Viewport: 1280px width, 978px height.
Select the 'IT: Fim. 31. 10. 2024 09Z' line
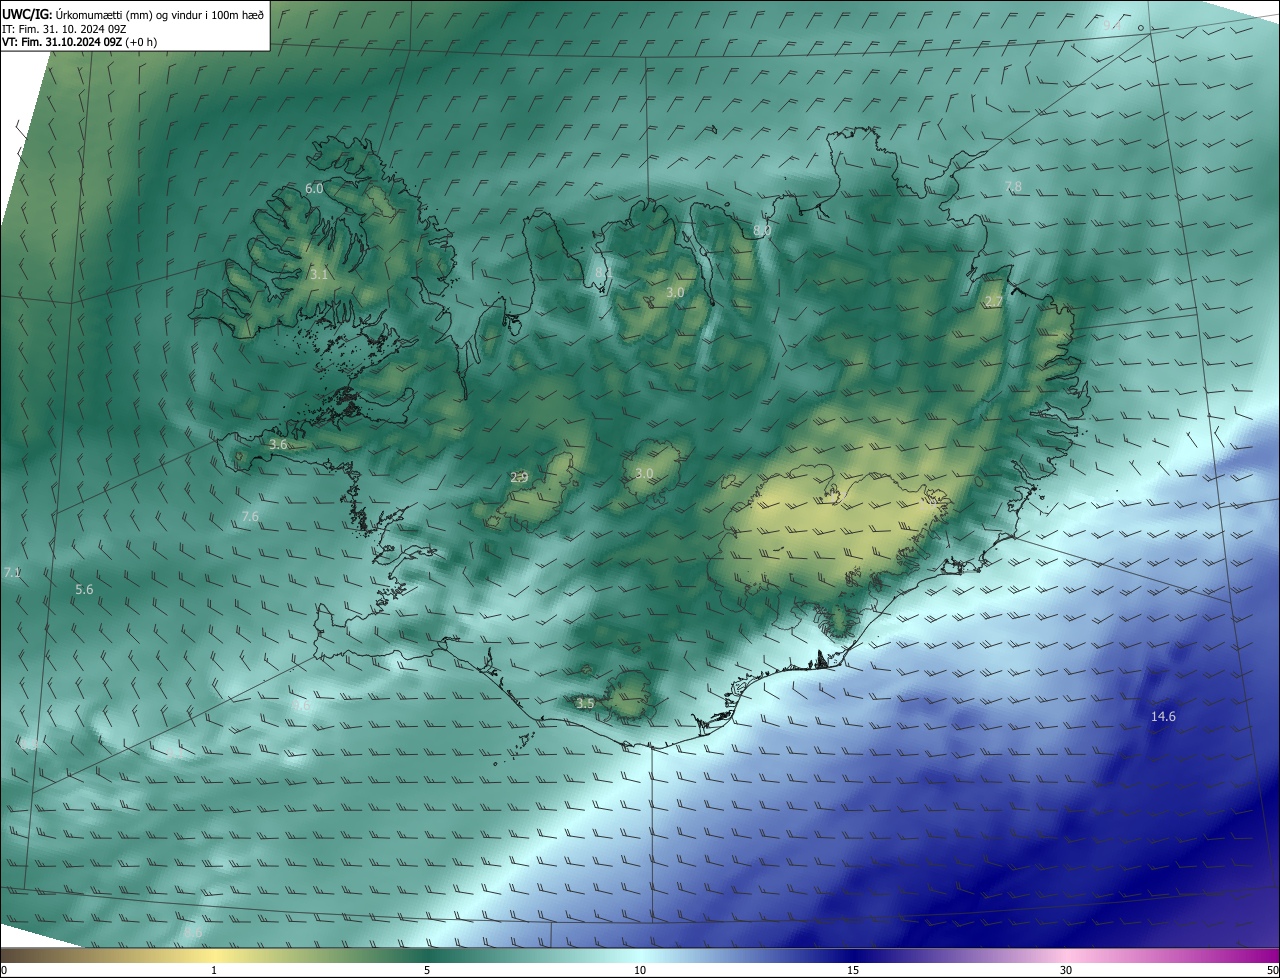point(64,29)
